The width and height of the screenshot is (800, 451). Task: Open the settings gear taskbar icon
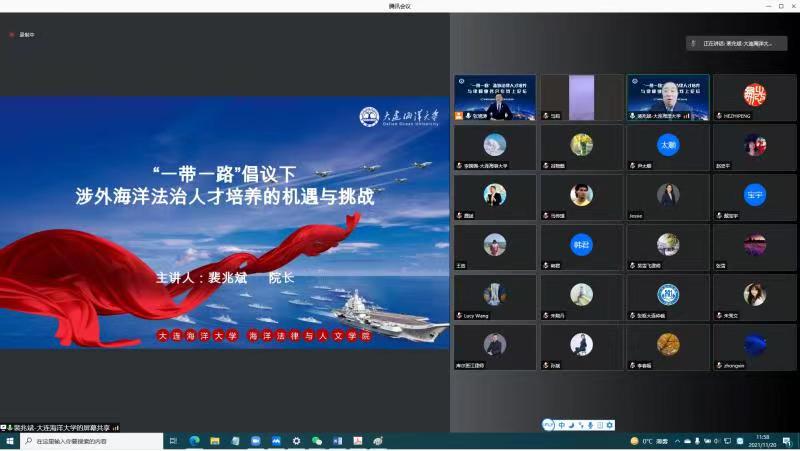(296, 441)
